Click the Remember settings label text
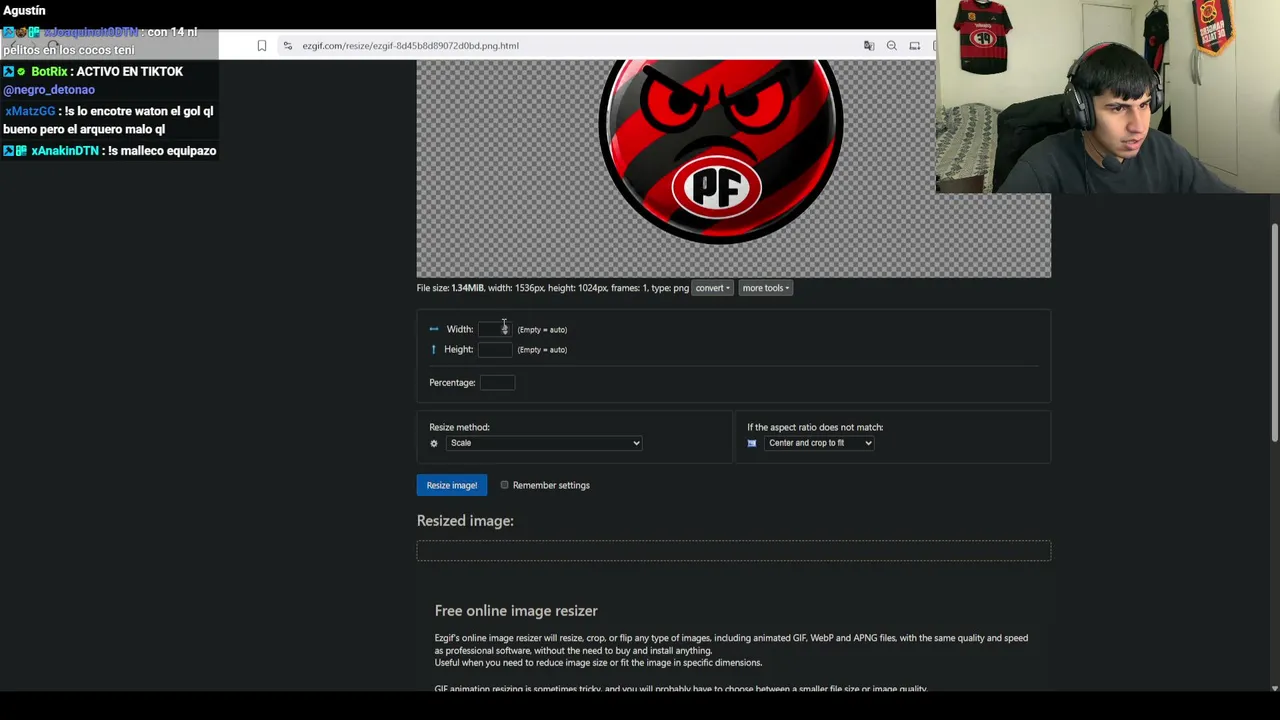 pos(551,485)
